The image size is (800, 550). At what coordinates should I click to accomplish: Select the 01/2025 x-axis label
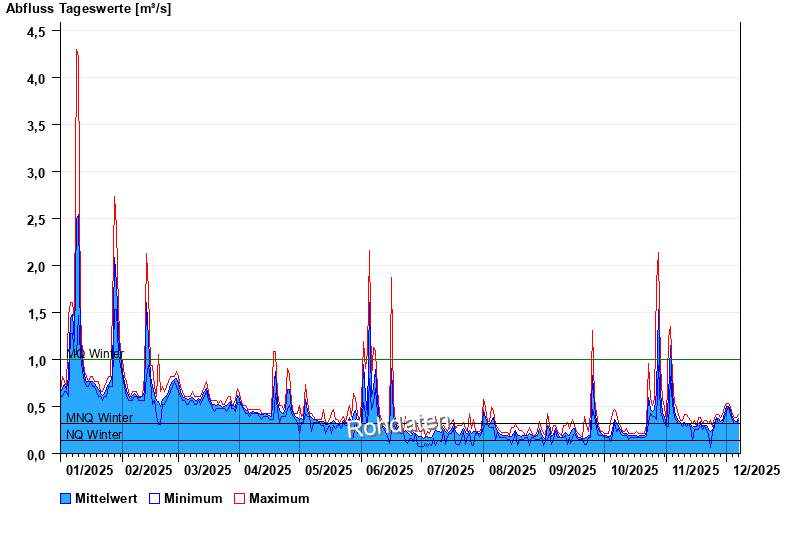tap(89, 469)
